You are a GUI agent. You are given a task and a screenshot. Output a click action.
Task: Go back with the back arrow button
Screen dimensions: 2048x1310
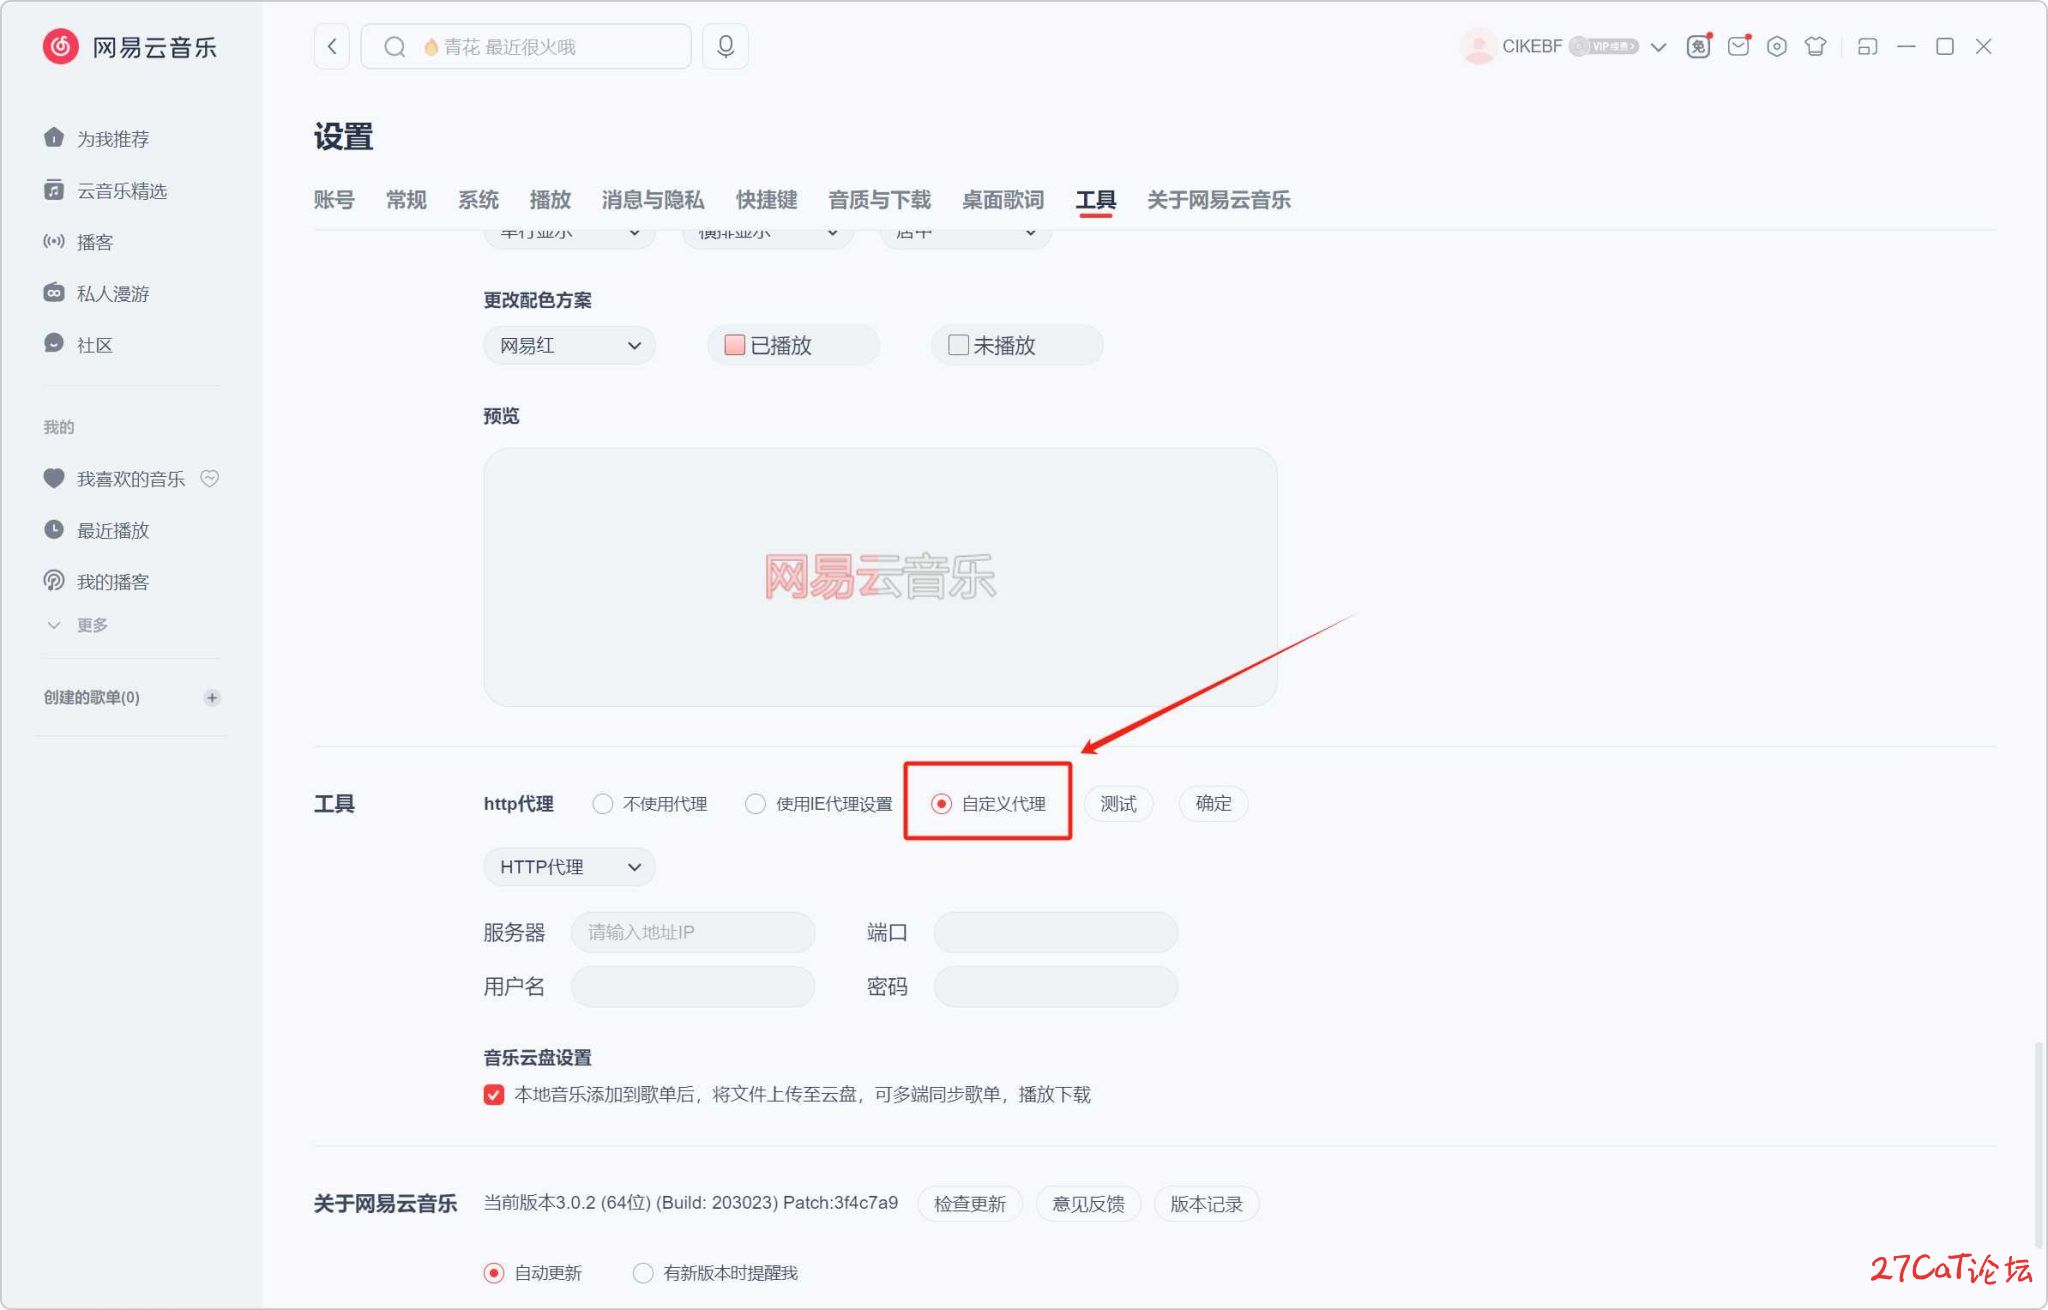click(x=332, y=47)
